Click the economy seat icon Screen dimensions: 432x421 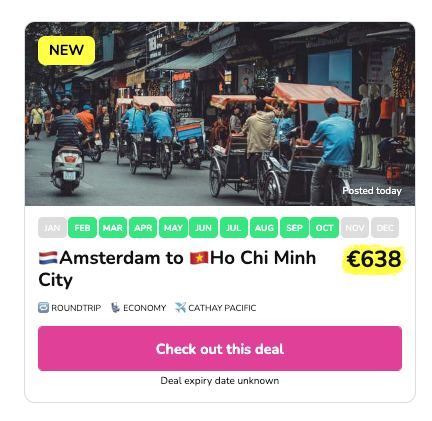(115, 307)
